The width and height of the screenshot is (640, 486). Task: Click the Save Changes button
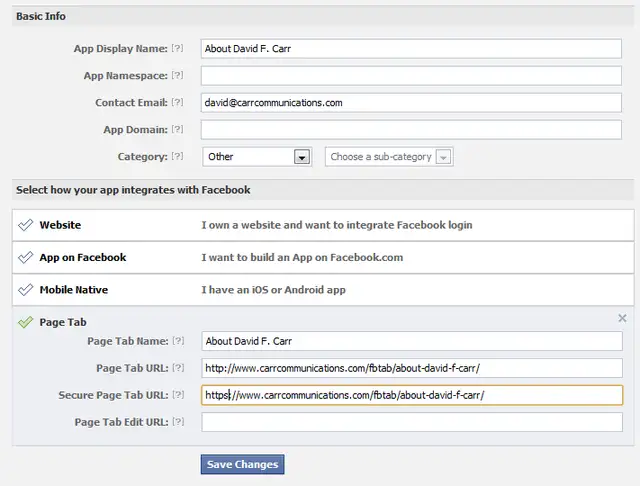(x=242, y=464)
